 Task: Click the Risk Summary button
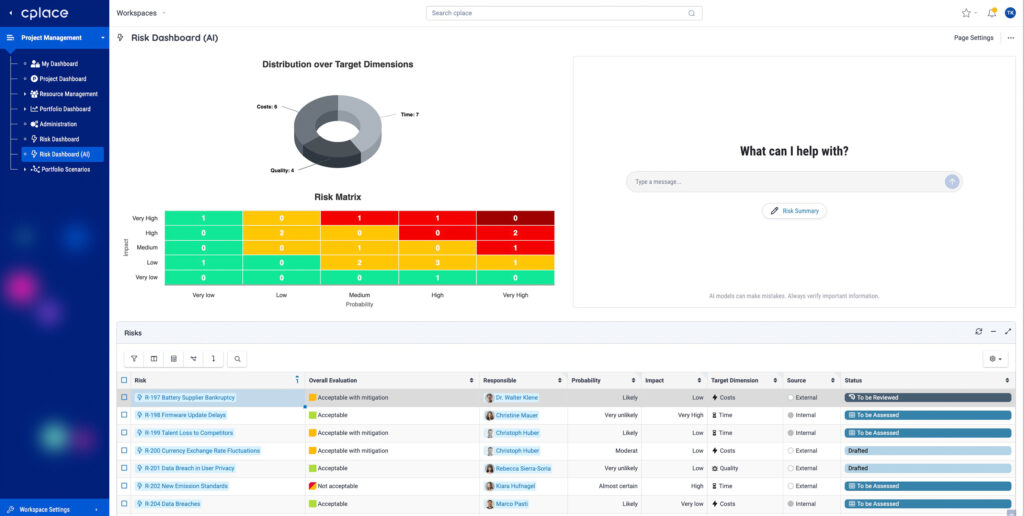(794, 211)
